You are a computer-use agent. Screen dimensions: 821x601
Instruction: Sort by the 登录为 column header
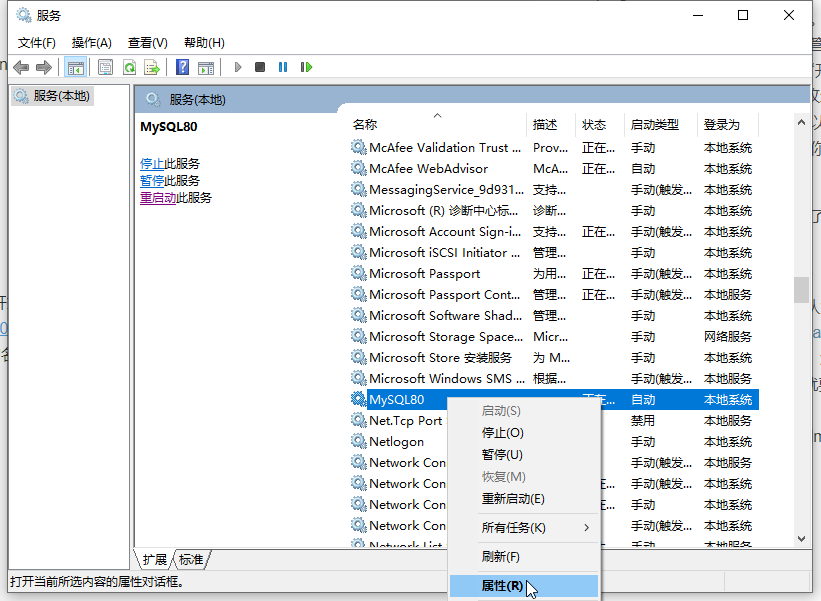pos(728,125)
